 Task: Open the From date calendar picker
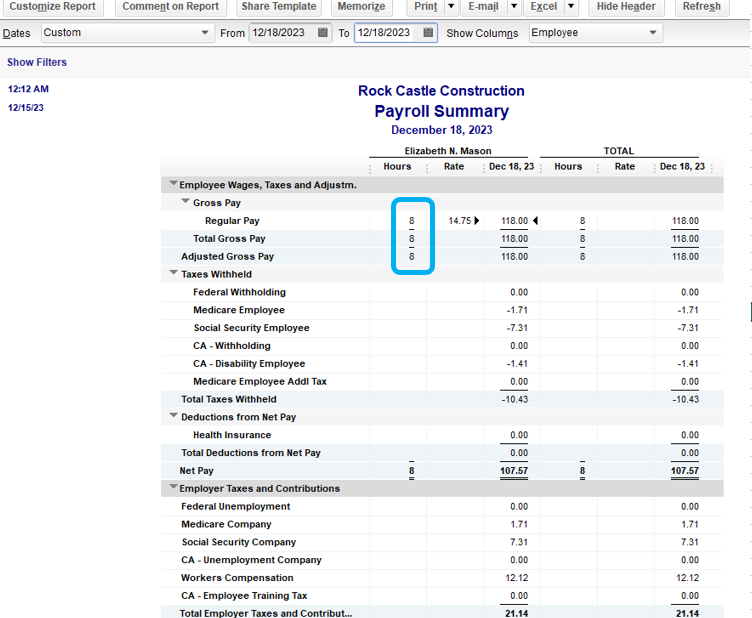(323, 33)
